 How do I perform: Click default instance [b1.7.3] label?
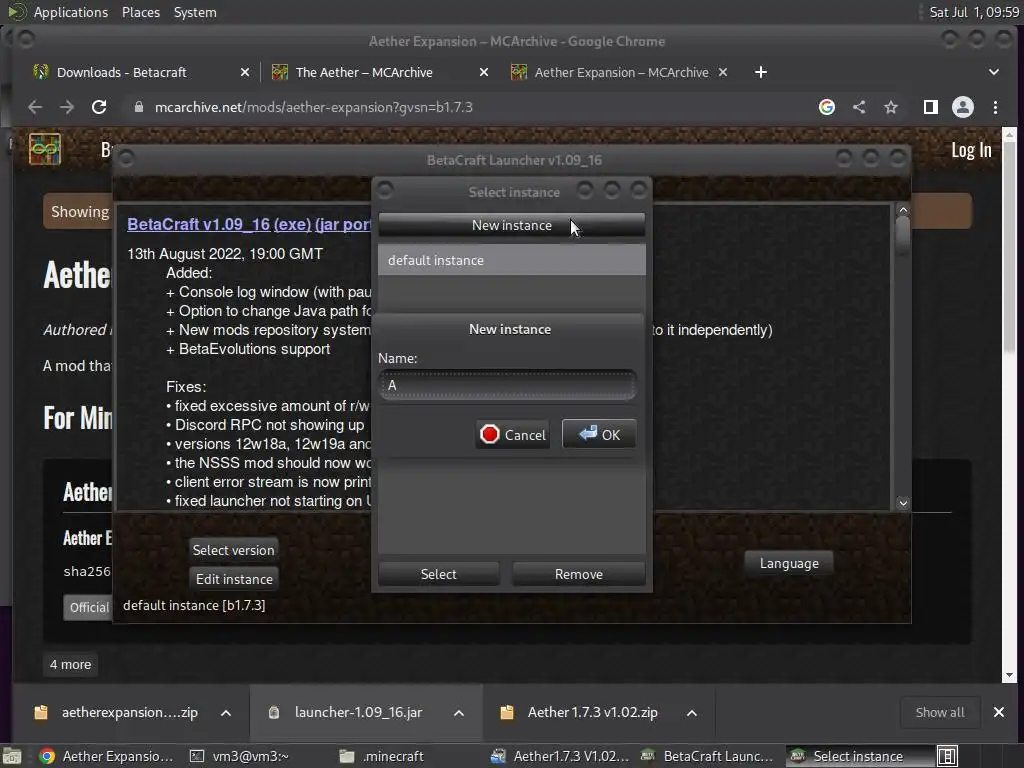[194, 605]
